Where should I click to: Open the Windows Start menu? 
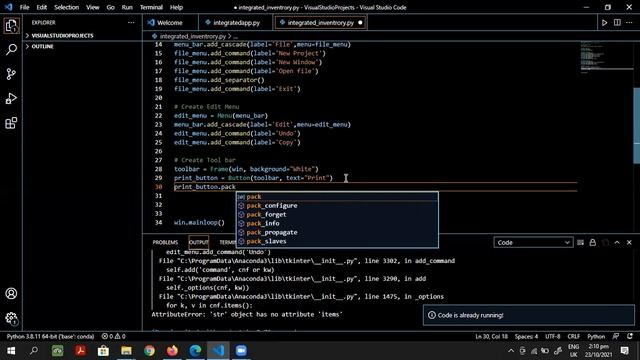click(11, 351)
